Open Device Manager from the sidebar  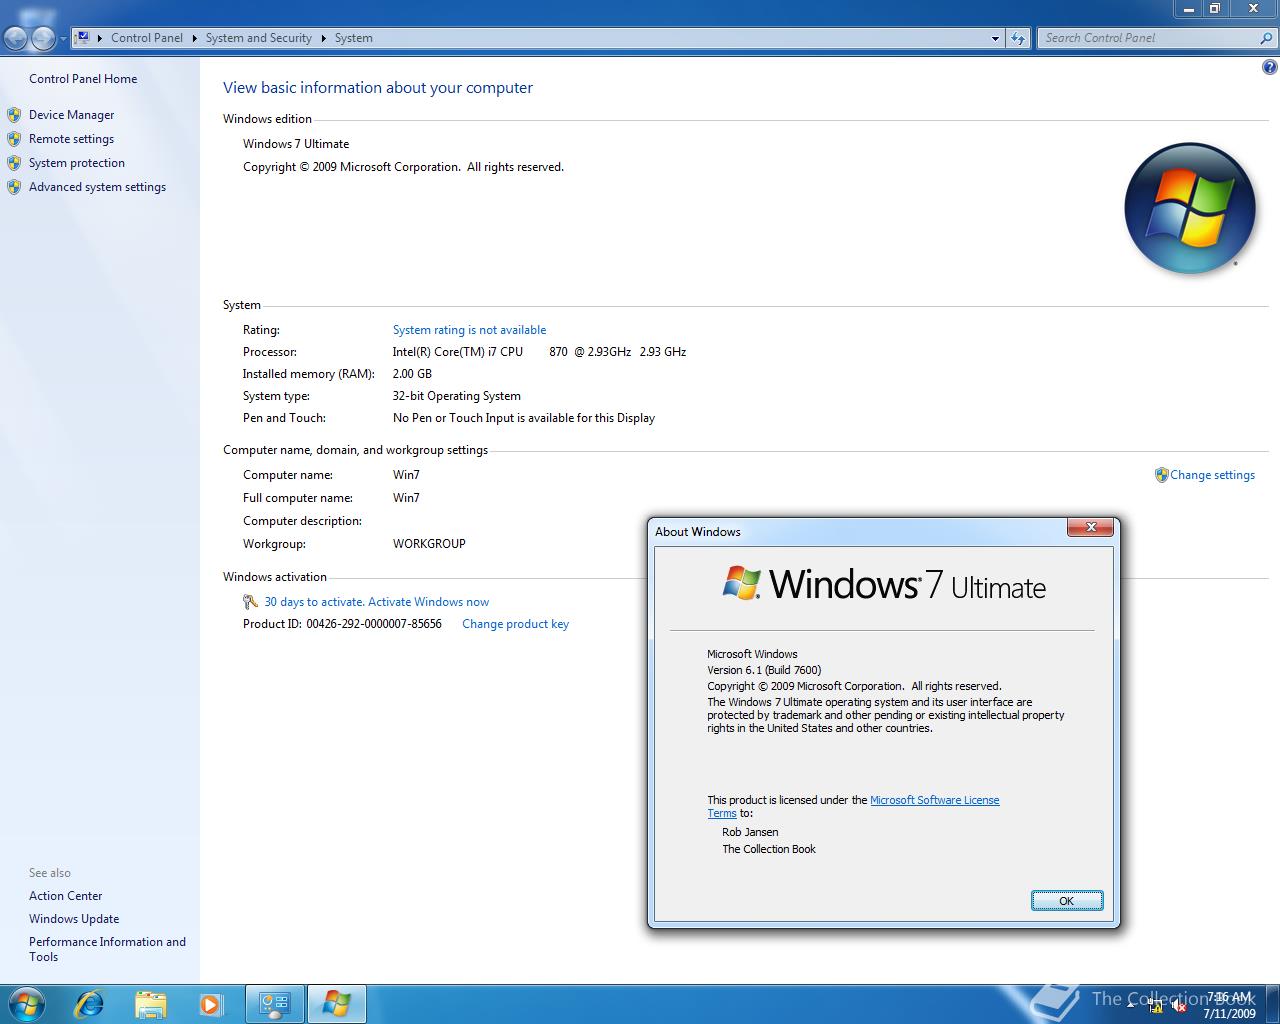pyautogui.click(x=71, y=115)
